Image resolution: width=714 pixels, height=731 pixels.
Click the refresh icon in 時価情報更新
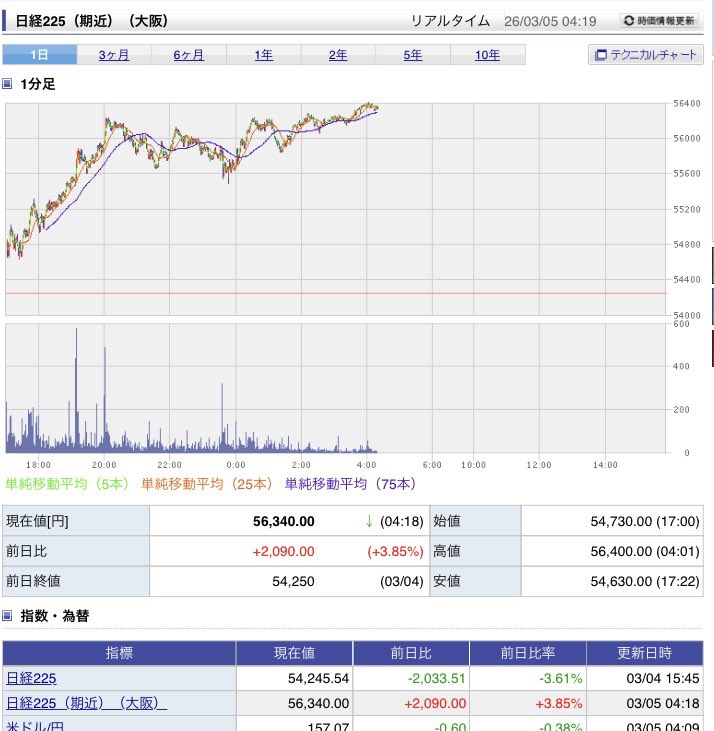pyautogui.click(x=629, y=21)
